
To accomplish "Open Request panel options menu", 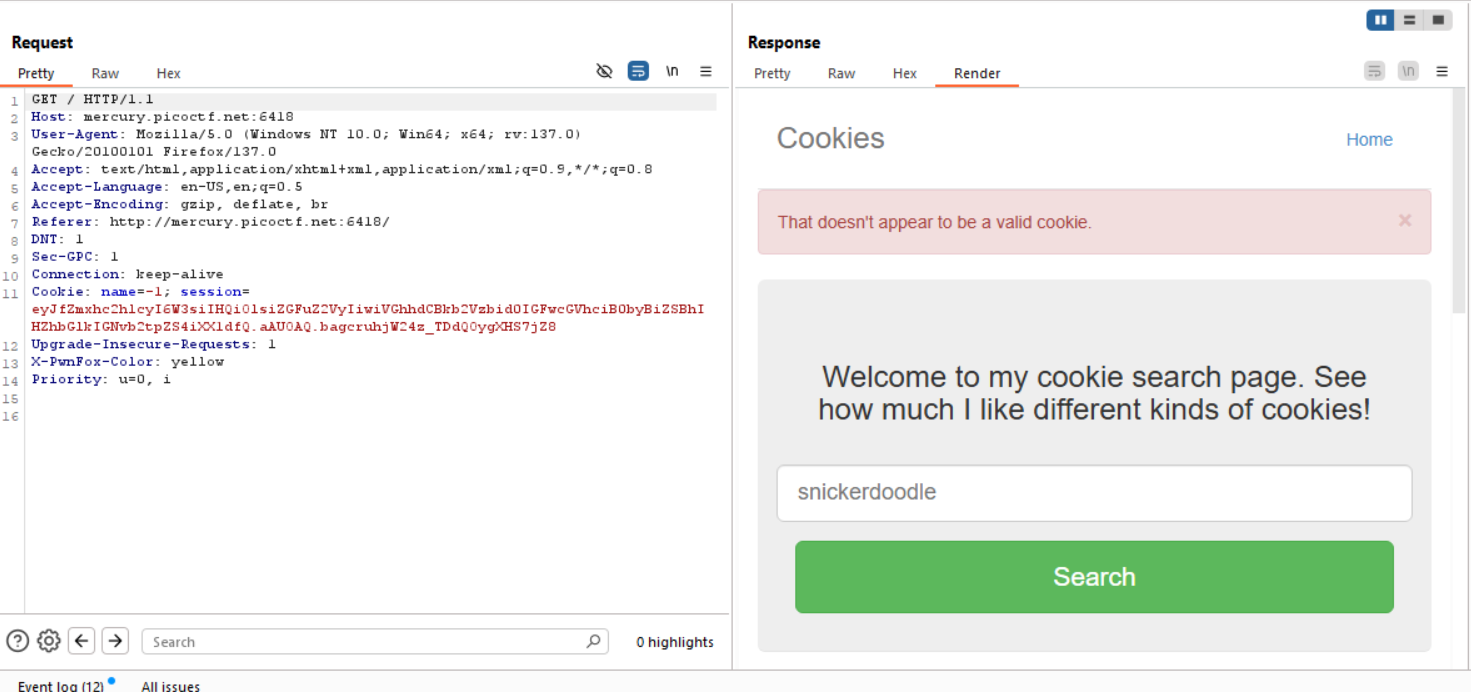I will pos(706,71).
